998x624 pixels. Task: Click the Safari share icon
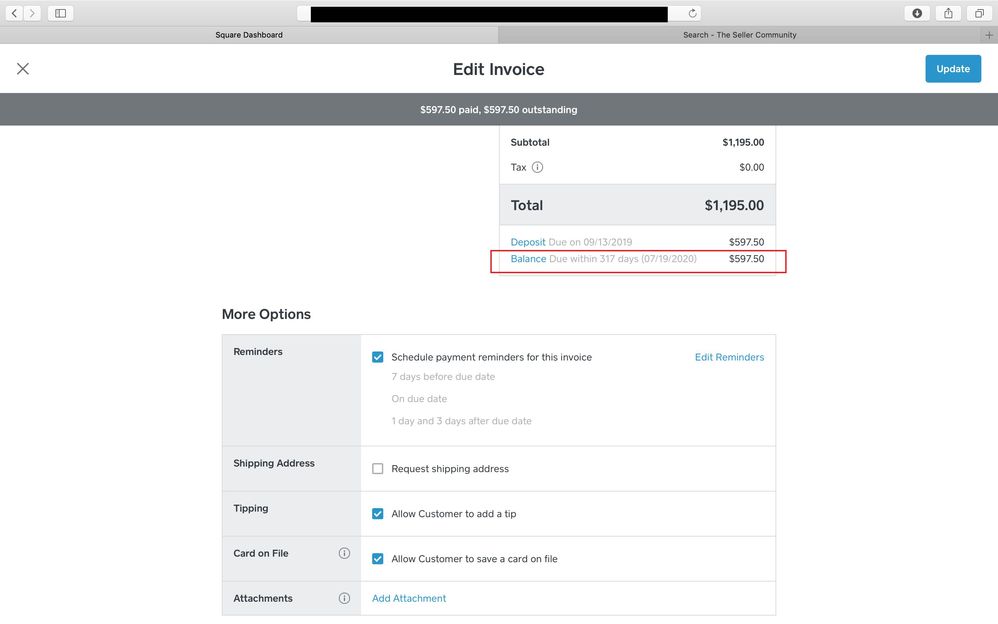pyautogui.click(x=948, y=13)
